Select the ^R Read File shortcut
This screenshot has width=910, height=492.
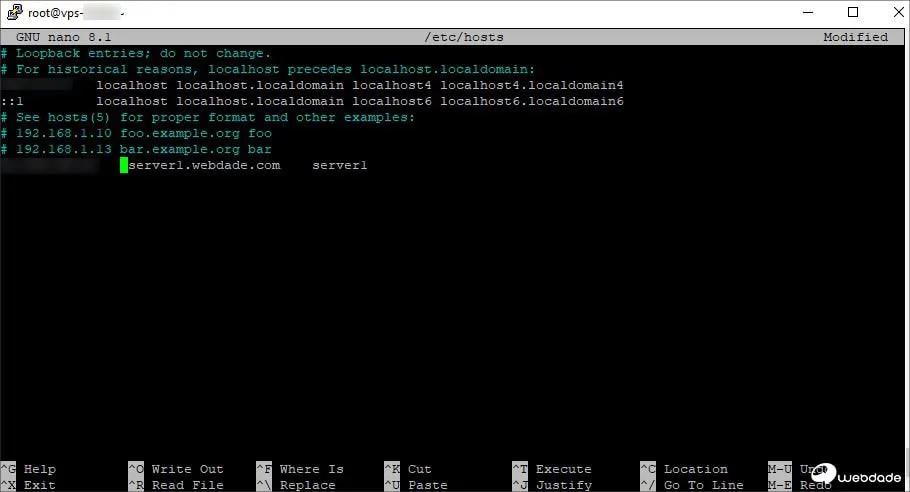click(175, 485)
